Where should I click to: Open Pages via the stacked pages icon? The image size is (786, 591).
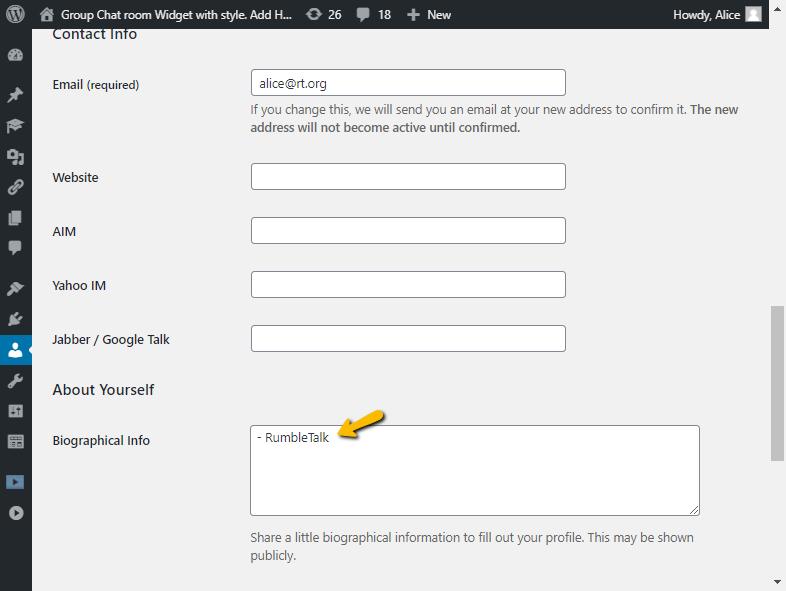[x=16, y=218]
